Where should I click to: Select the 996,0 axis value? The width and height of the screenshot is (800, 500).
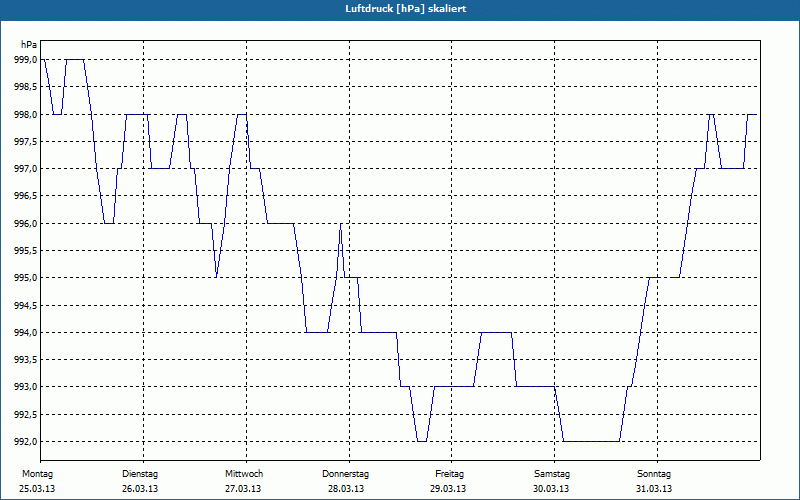click(26, 223)
